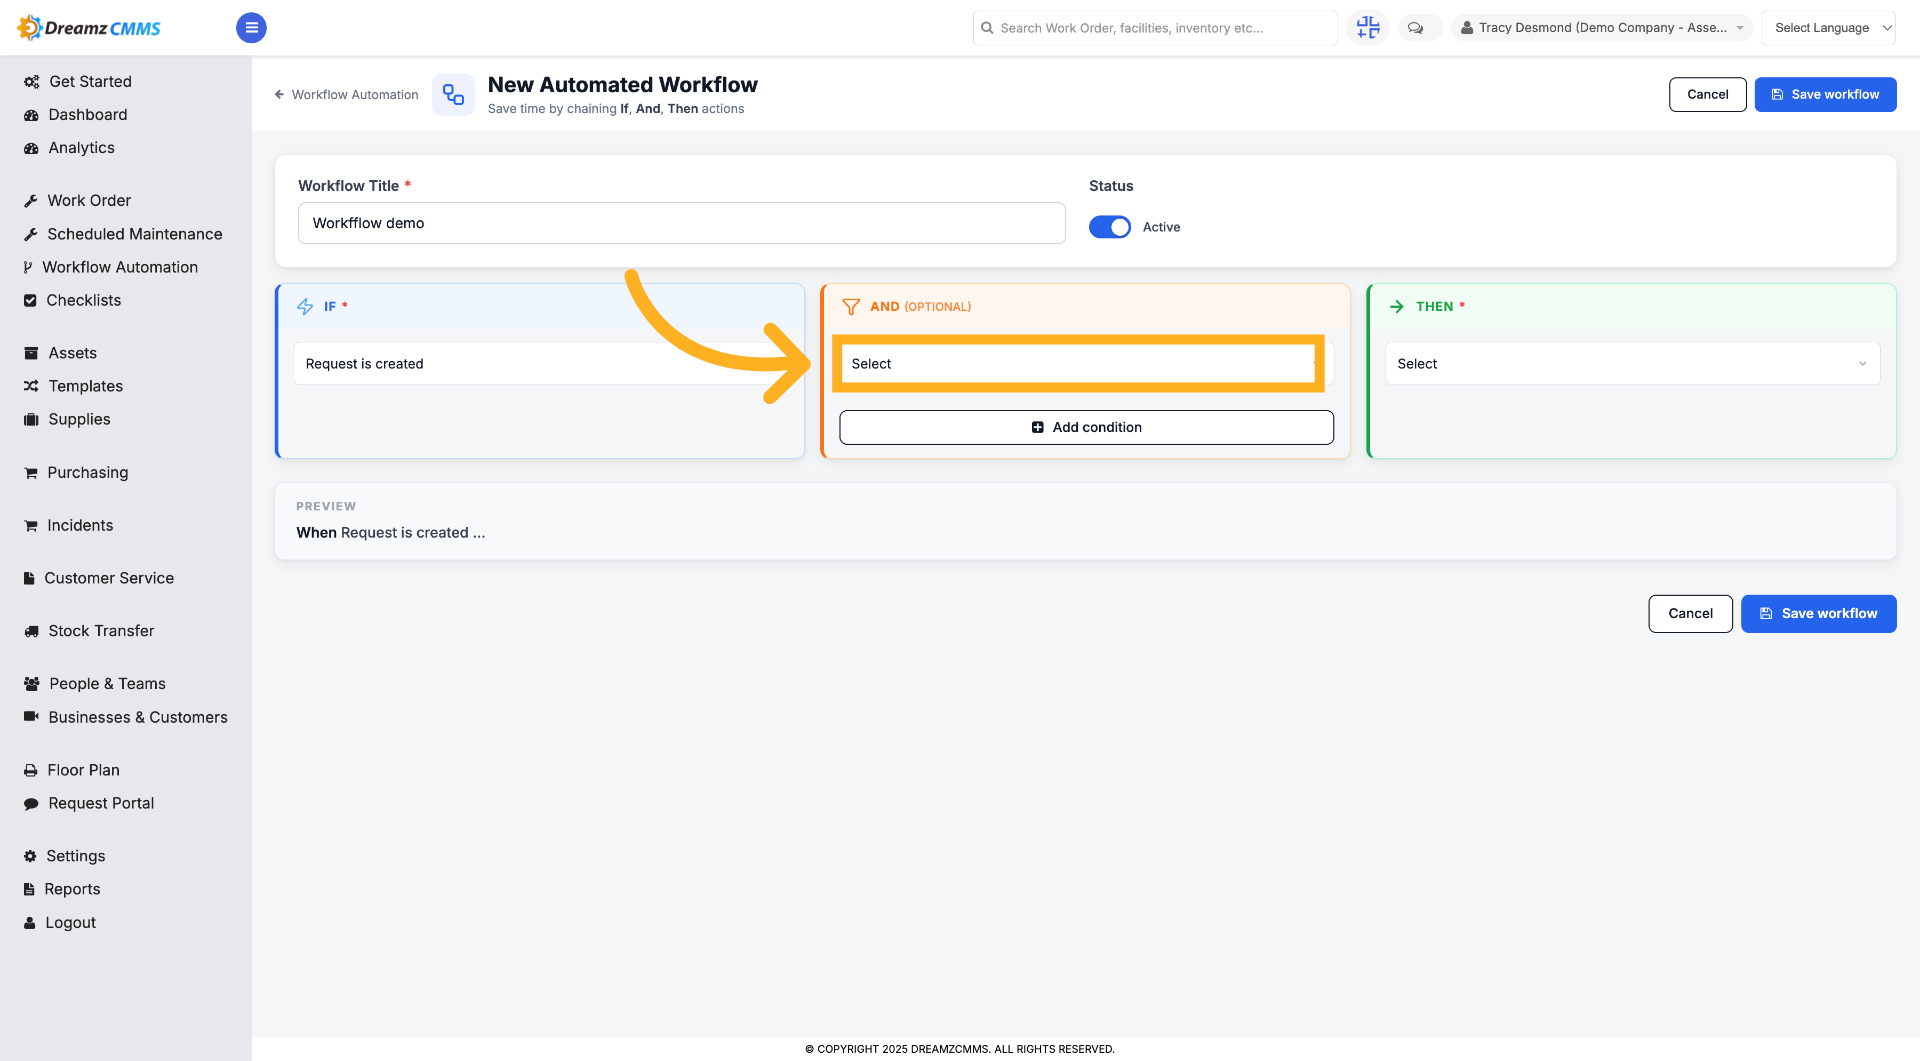Click the Workflow Title input field
Screen dimensions: 1920x1061
click(x=681, y=223)
